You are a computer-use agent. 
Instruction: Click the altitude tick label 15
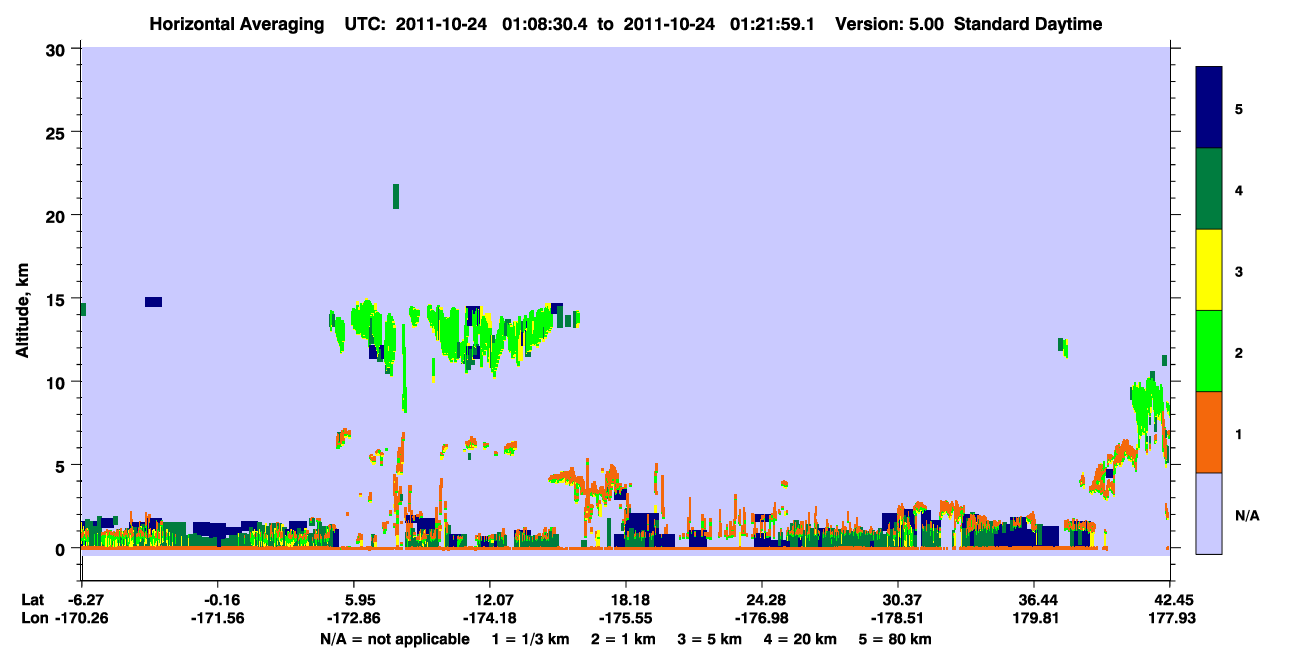[58, 298]
